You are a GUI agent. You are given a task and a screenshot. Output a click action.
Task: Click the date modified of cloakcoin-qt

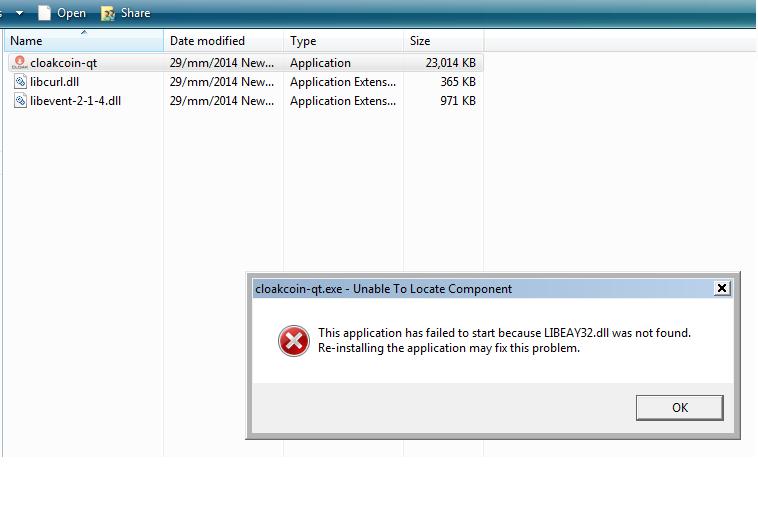222,63
